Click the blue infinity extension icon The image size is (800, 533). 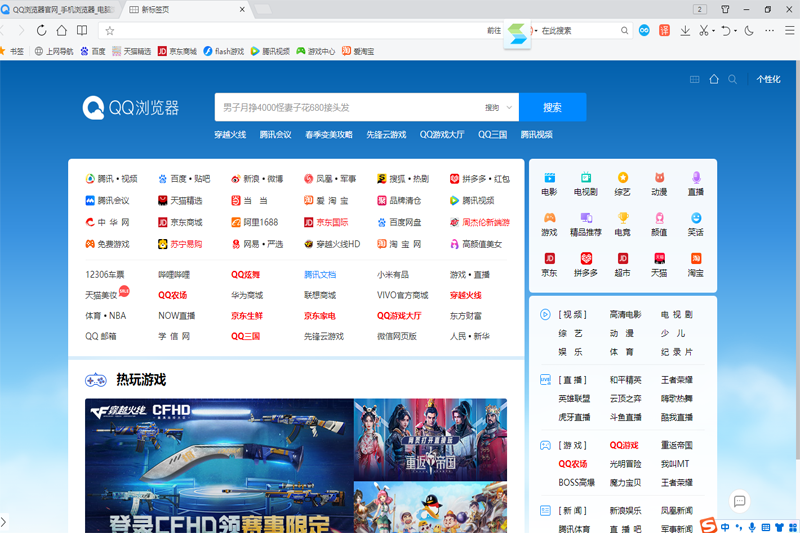[644, 31]
